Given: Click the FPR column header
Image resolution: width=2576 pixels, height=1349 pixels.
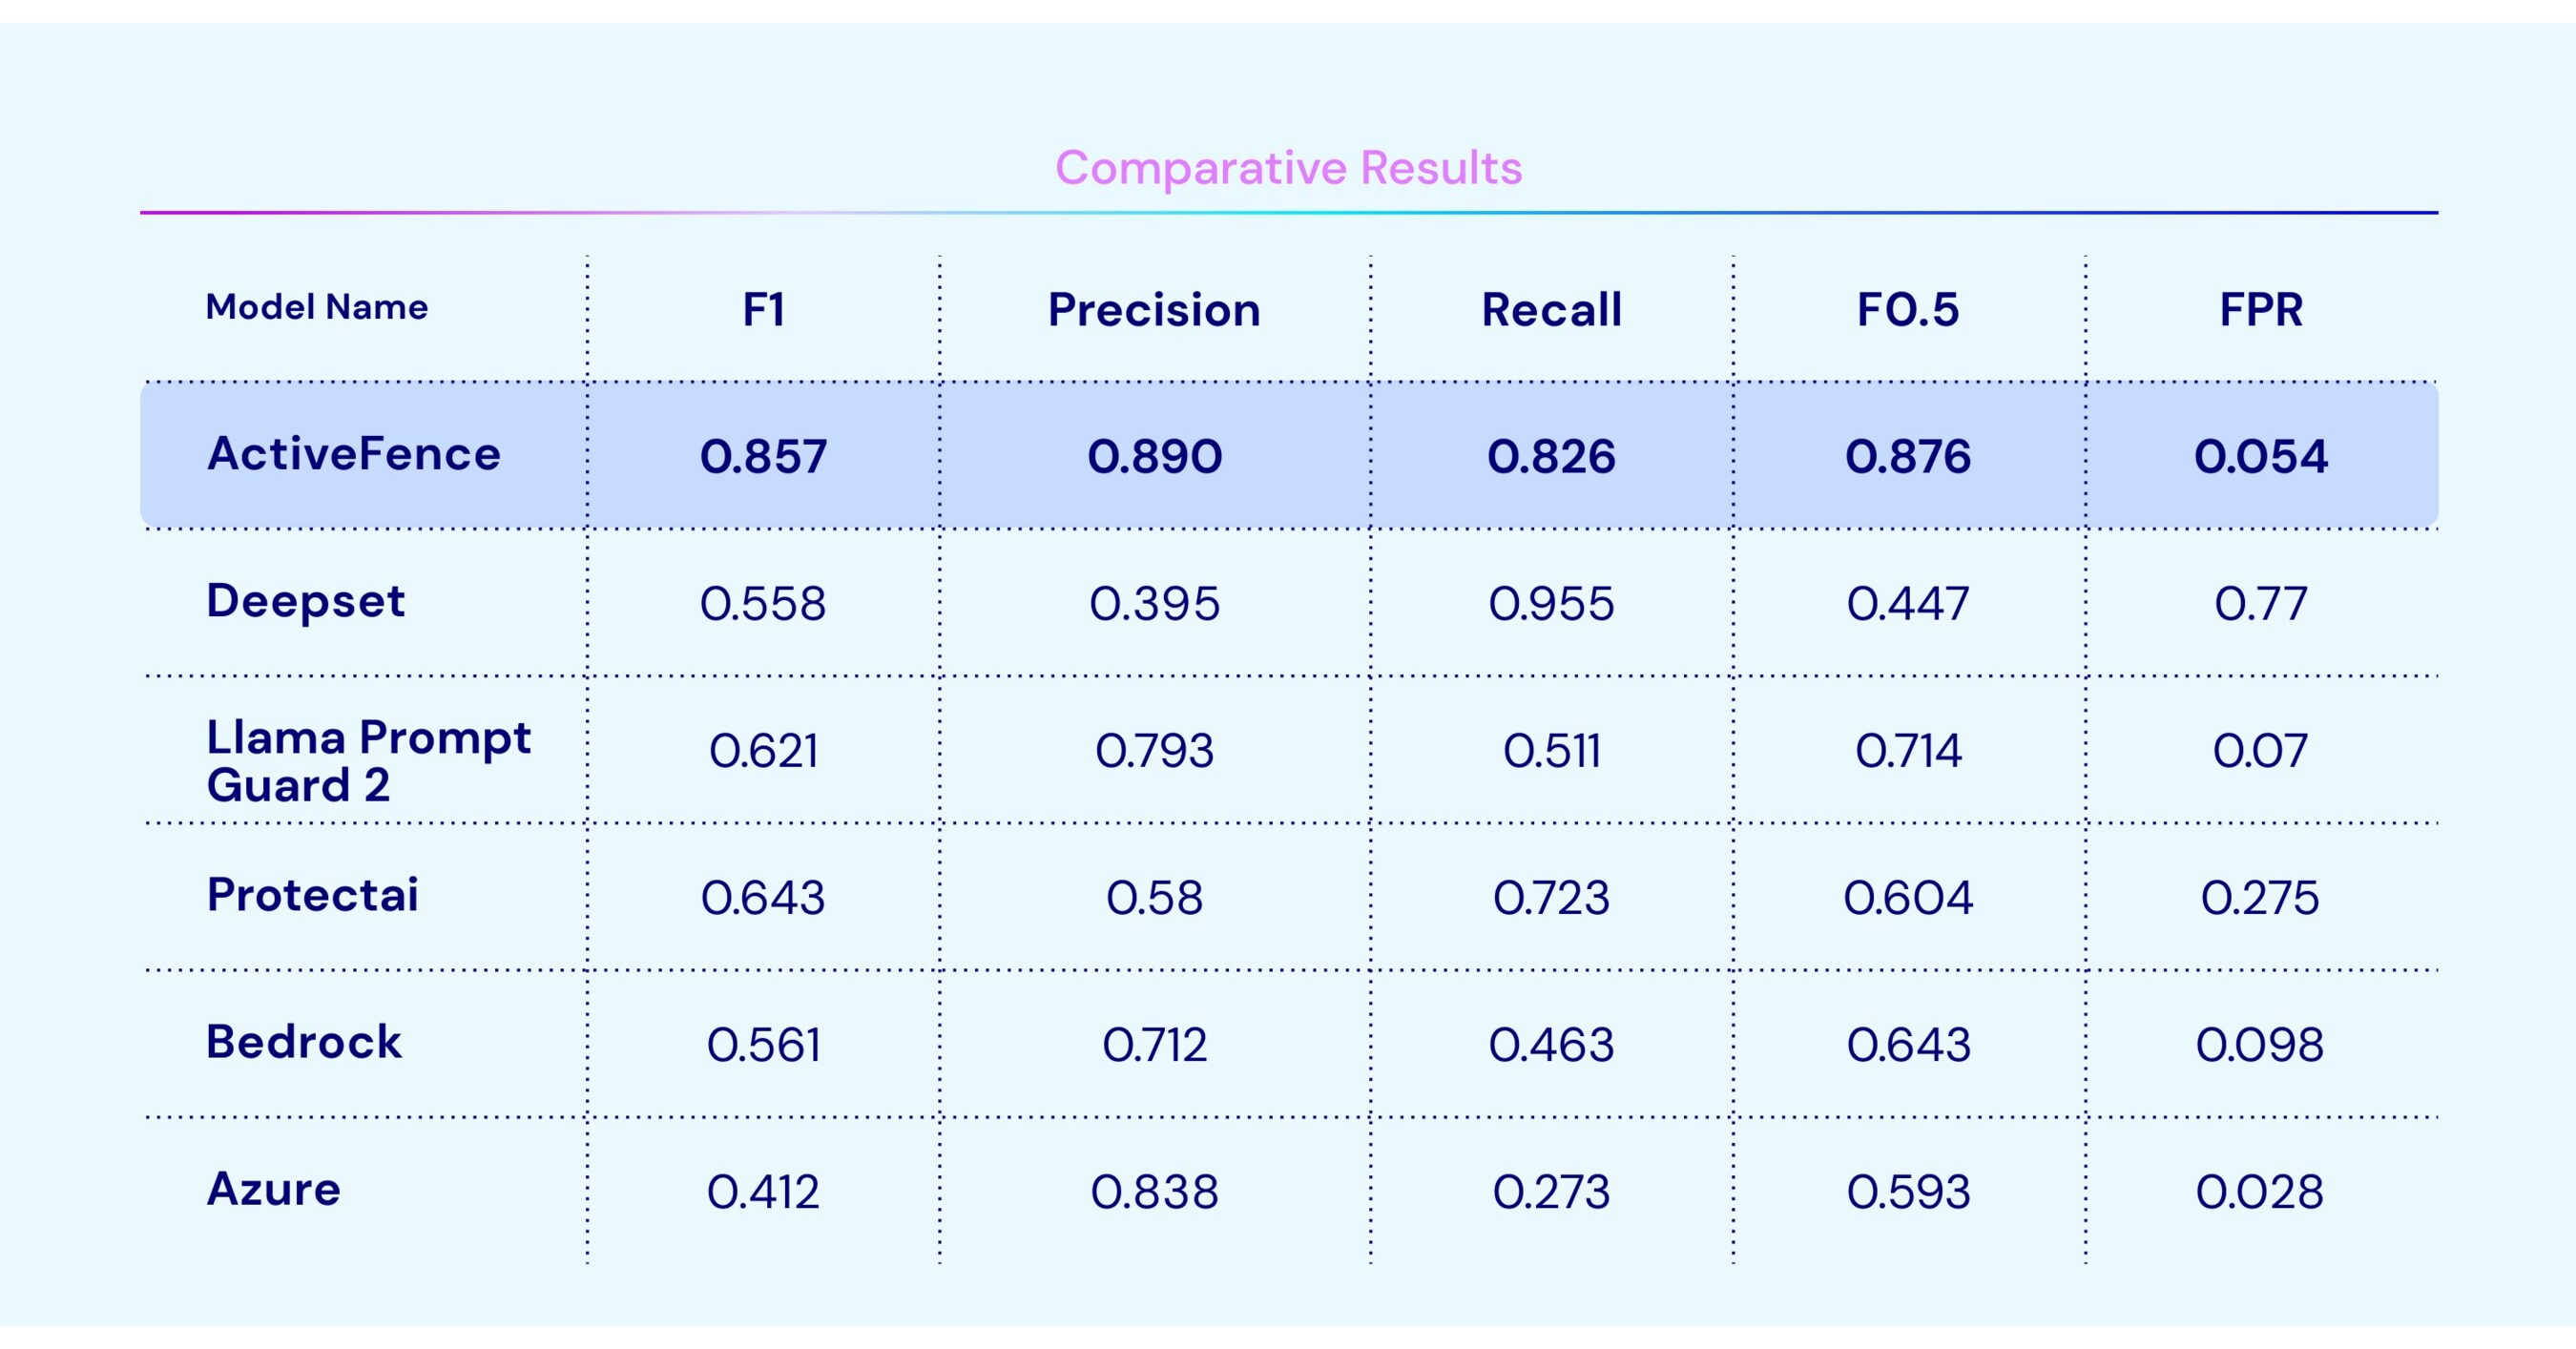Looking at the screenshot, I should pos(2261,310).
